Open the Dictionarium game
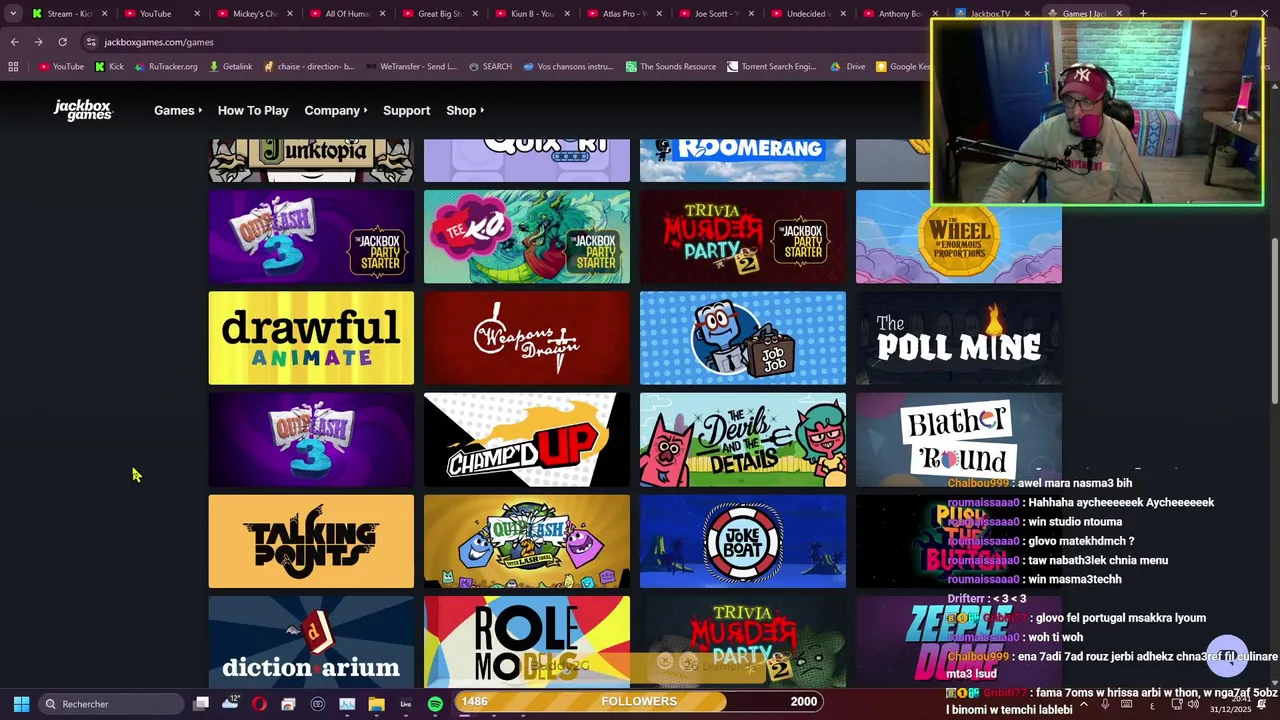 (x=311, y=641)
